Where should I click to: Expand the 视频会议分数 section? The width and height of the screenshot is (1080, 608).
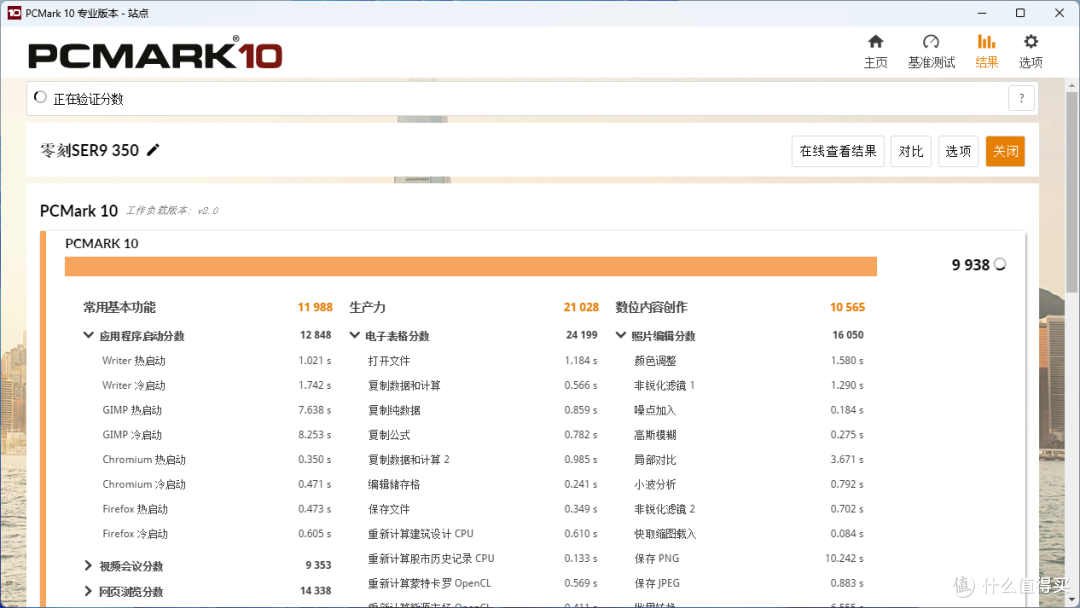[x=88, y=565]
